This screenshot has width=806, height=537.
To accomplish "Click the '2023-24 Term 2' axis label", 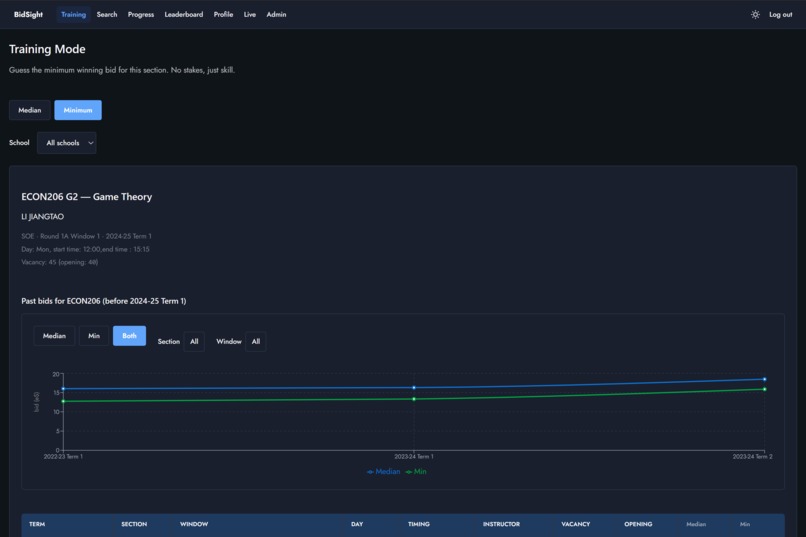I will click(x=752, y=456).
